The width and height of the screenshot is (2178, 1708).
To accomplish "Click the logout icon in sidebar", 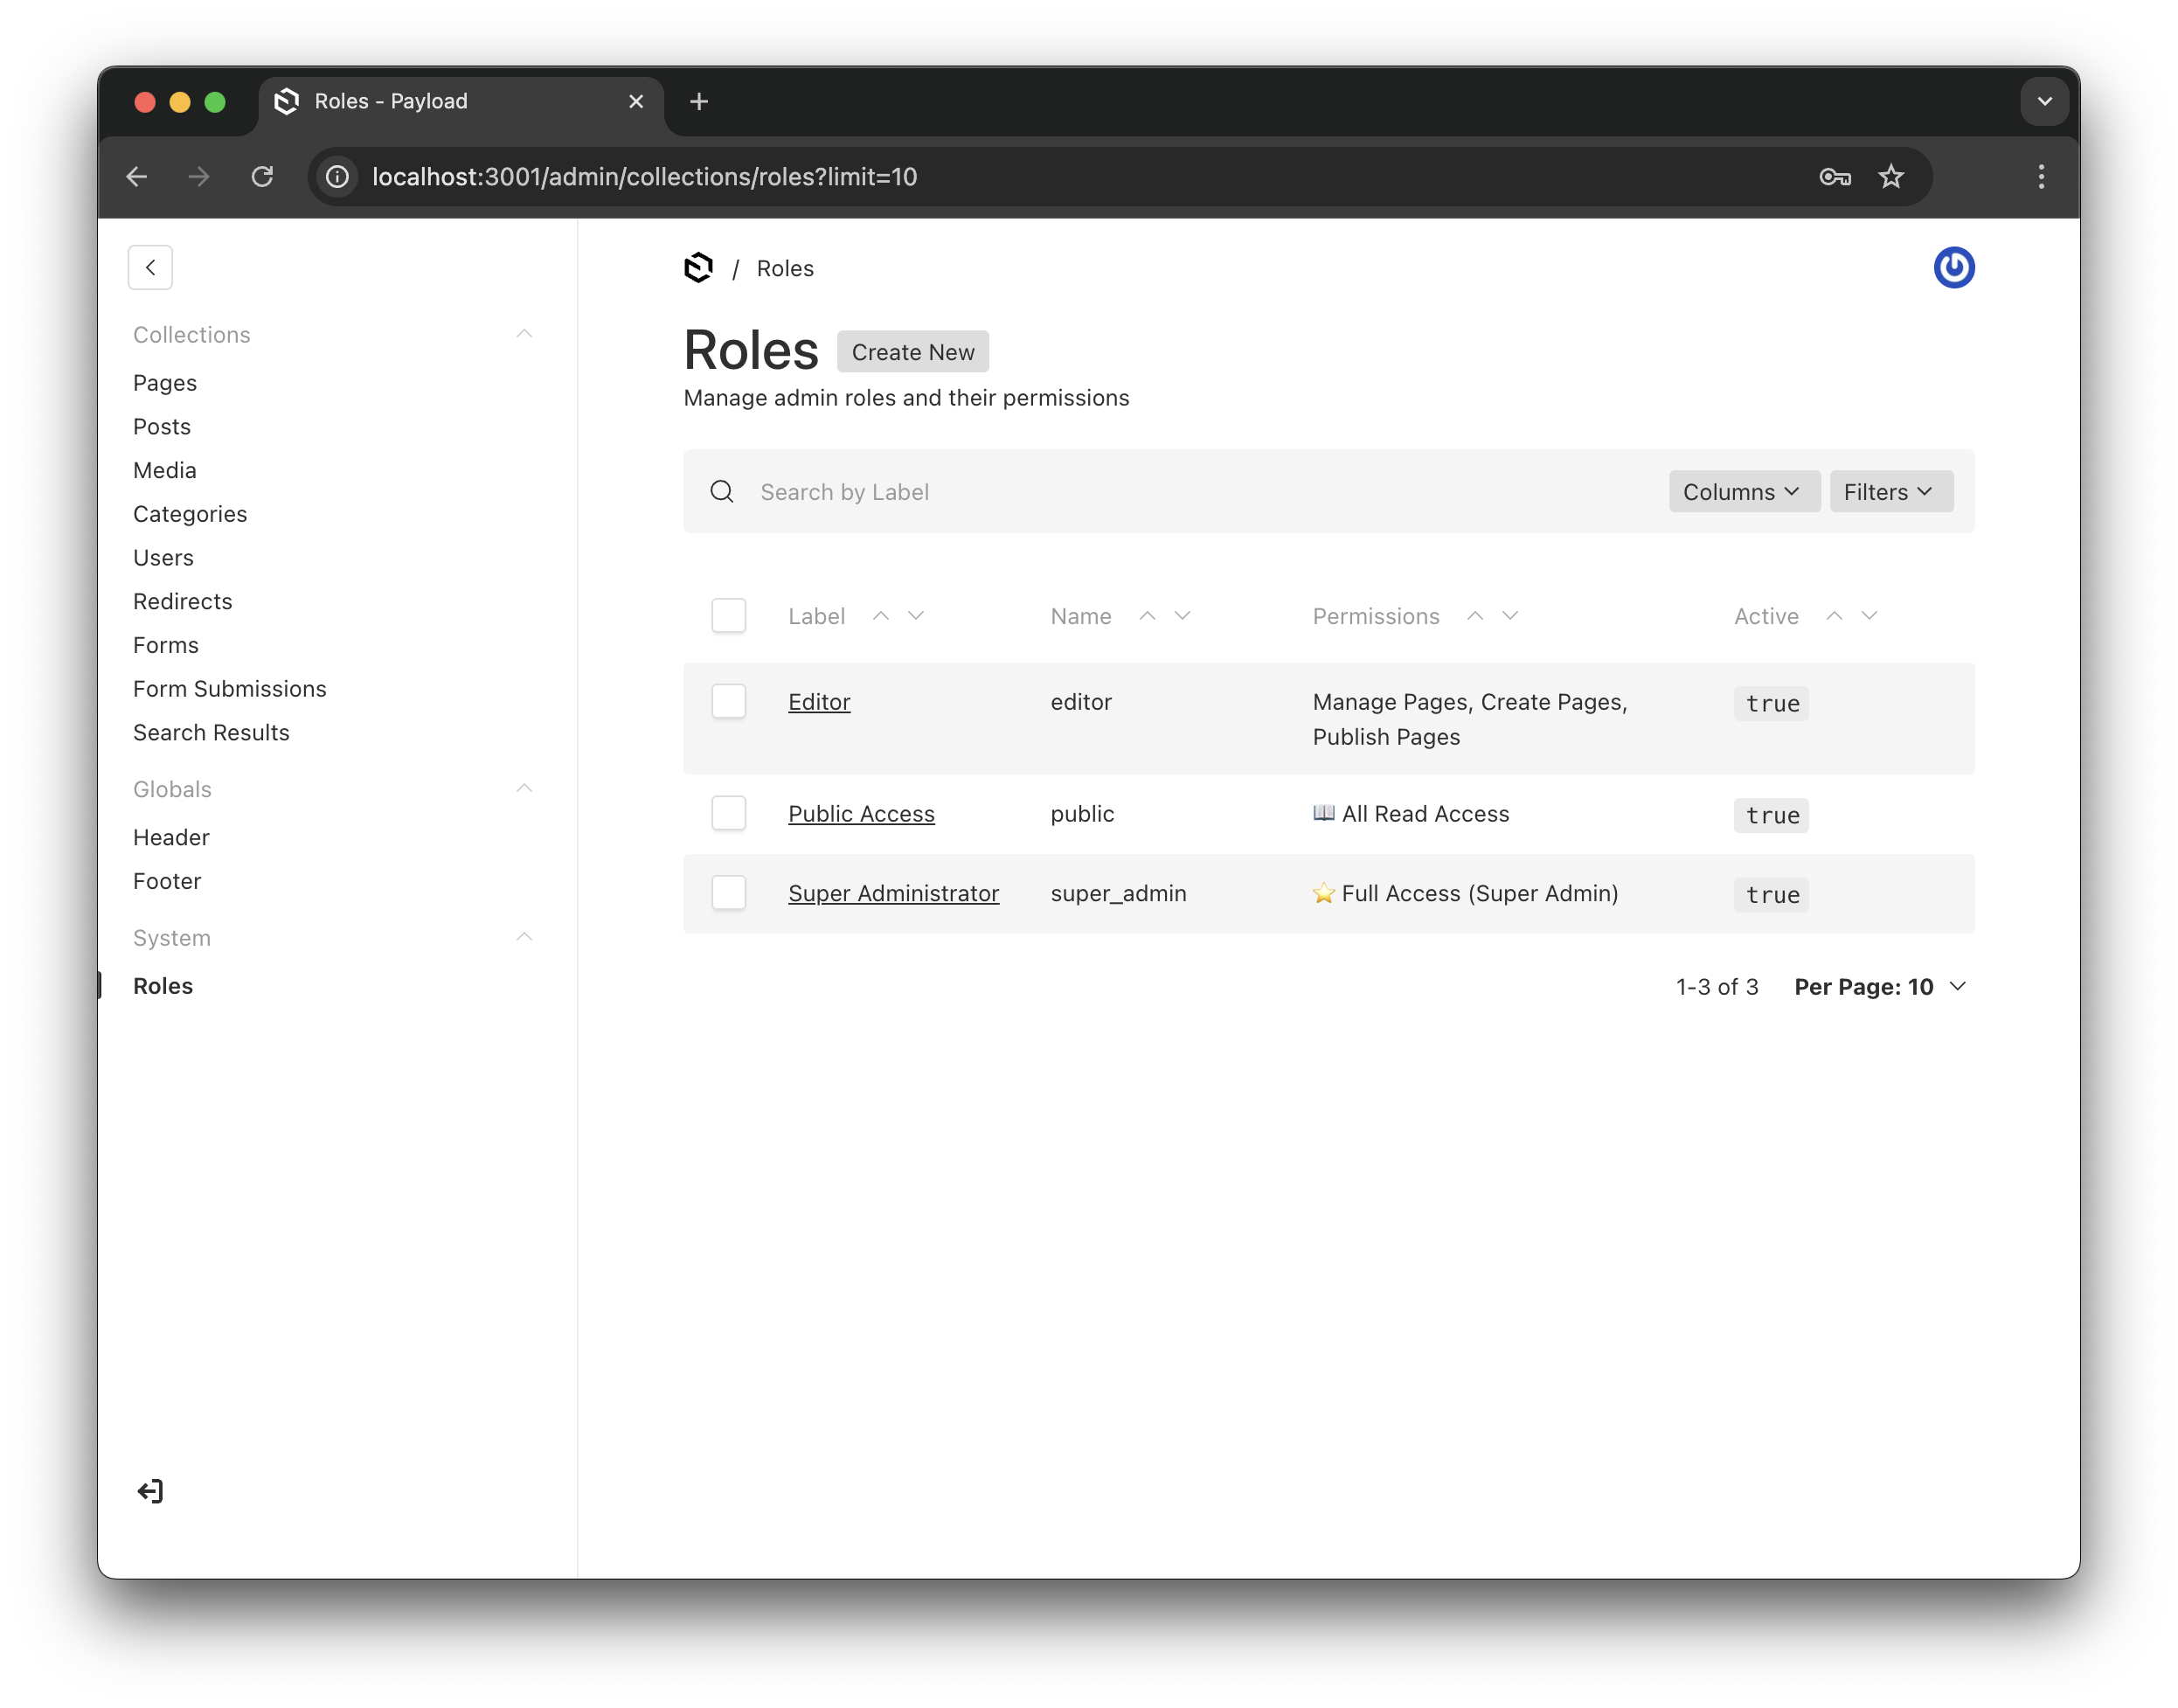I will click(150, 1491).
